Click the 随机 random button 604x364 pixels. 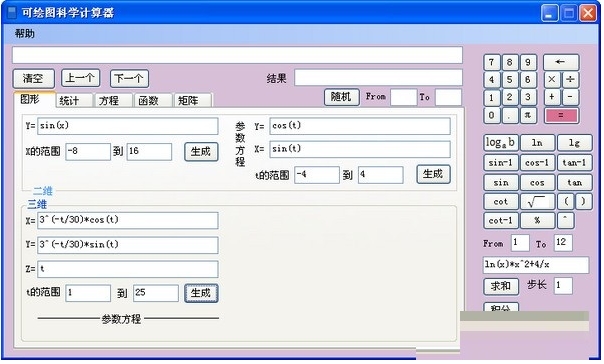[x=341, y=97]
